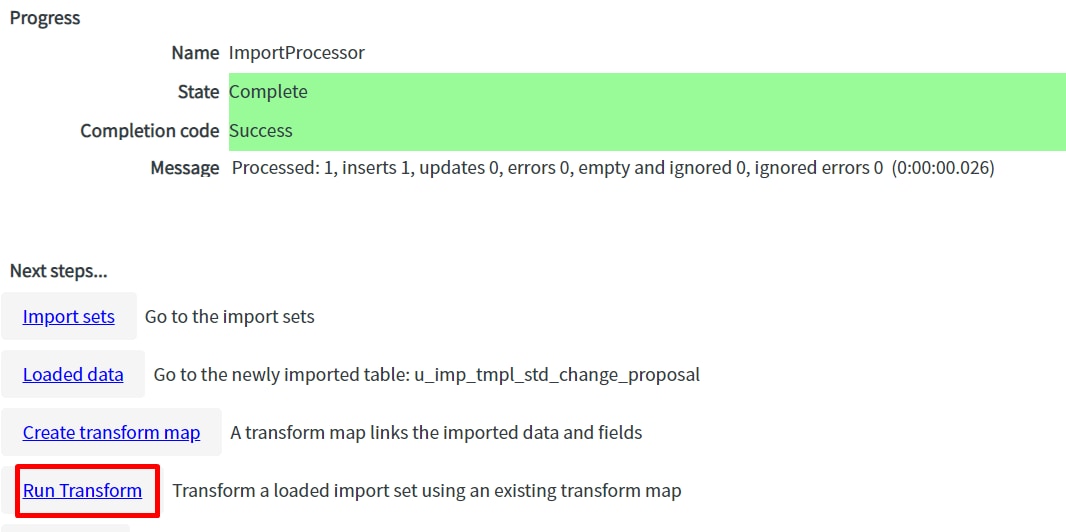Viewport: 1066px width, 532px height.
Task: Click the Run Transform link
Action: point(82,491)
